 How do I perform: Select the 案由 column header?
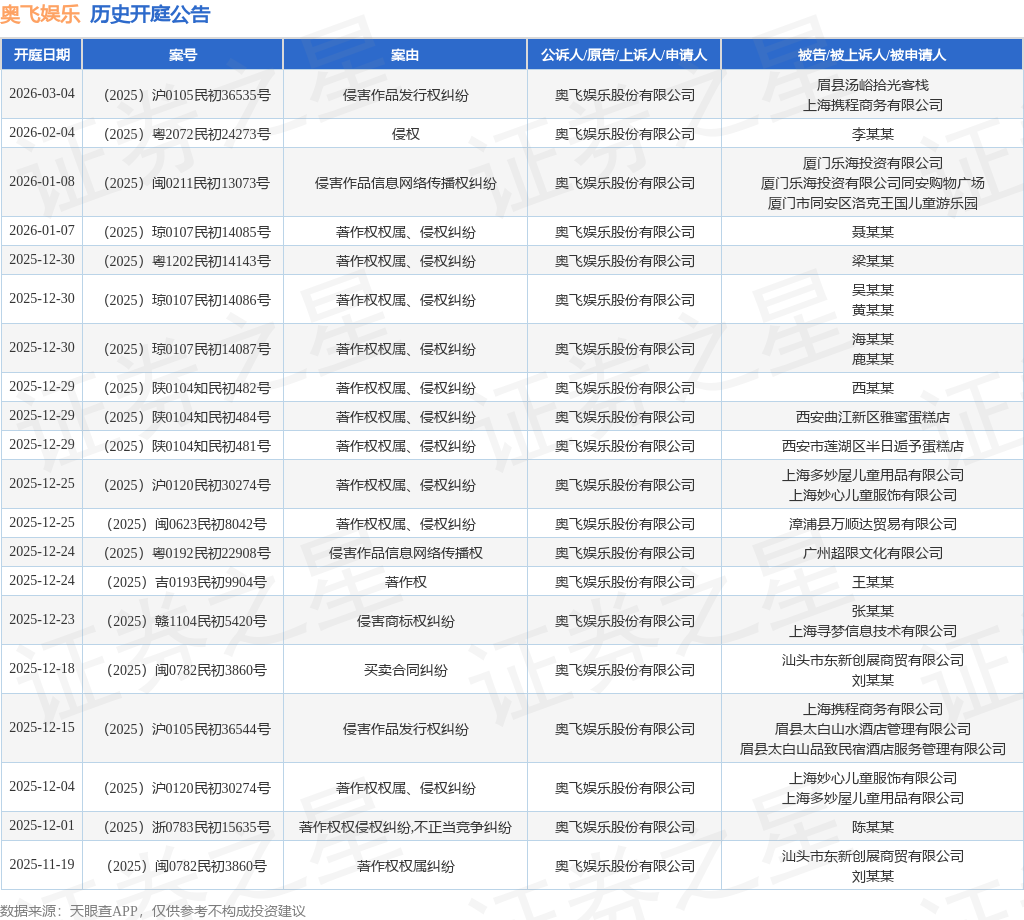click(x=405, y=55)
